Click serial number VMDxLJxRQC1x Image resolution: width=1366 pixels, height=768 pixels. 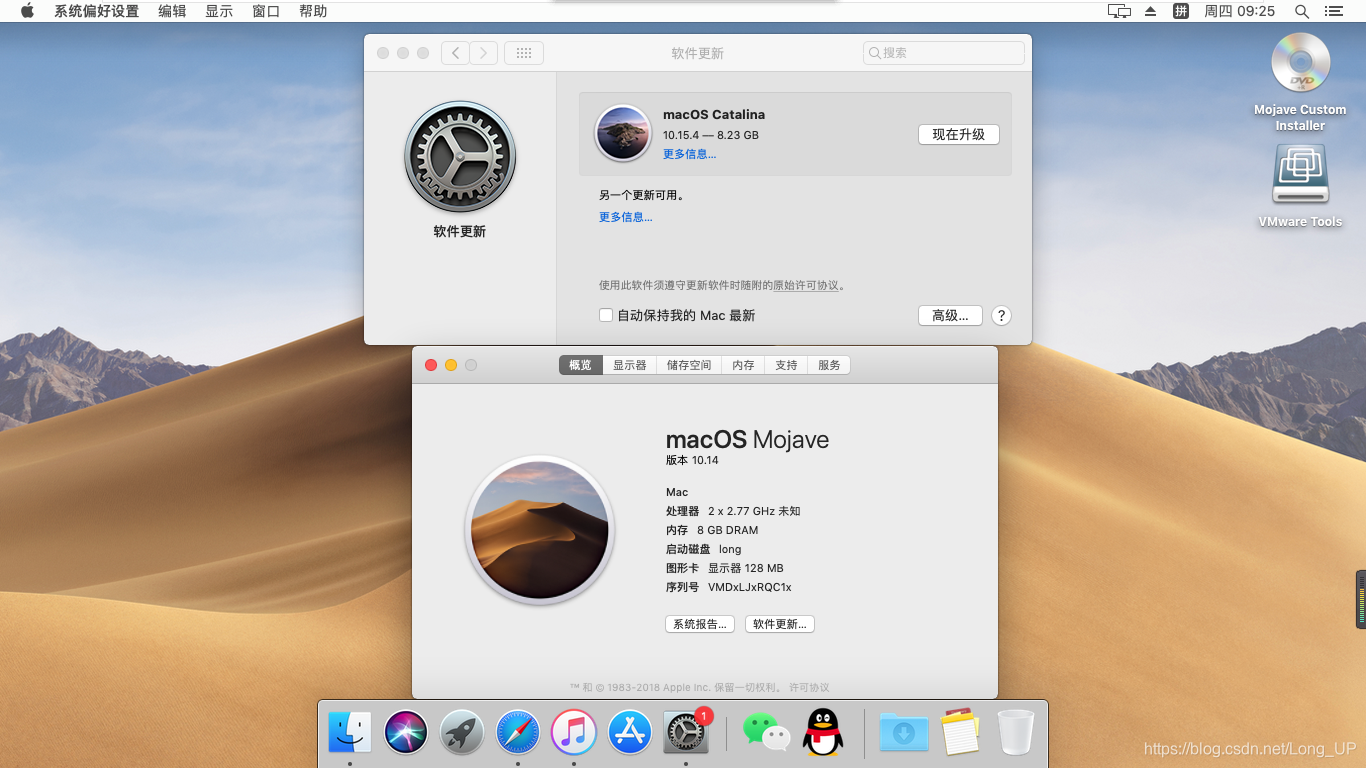coord(749,587)
